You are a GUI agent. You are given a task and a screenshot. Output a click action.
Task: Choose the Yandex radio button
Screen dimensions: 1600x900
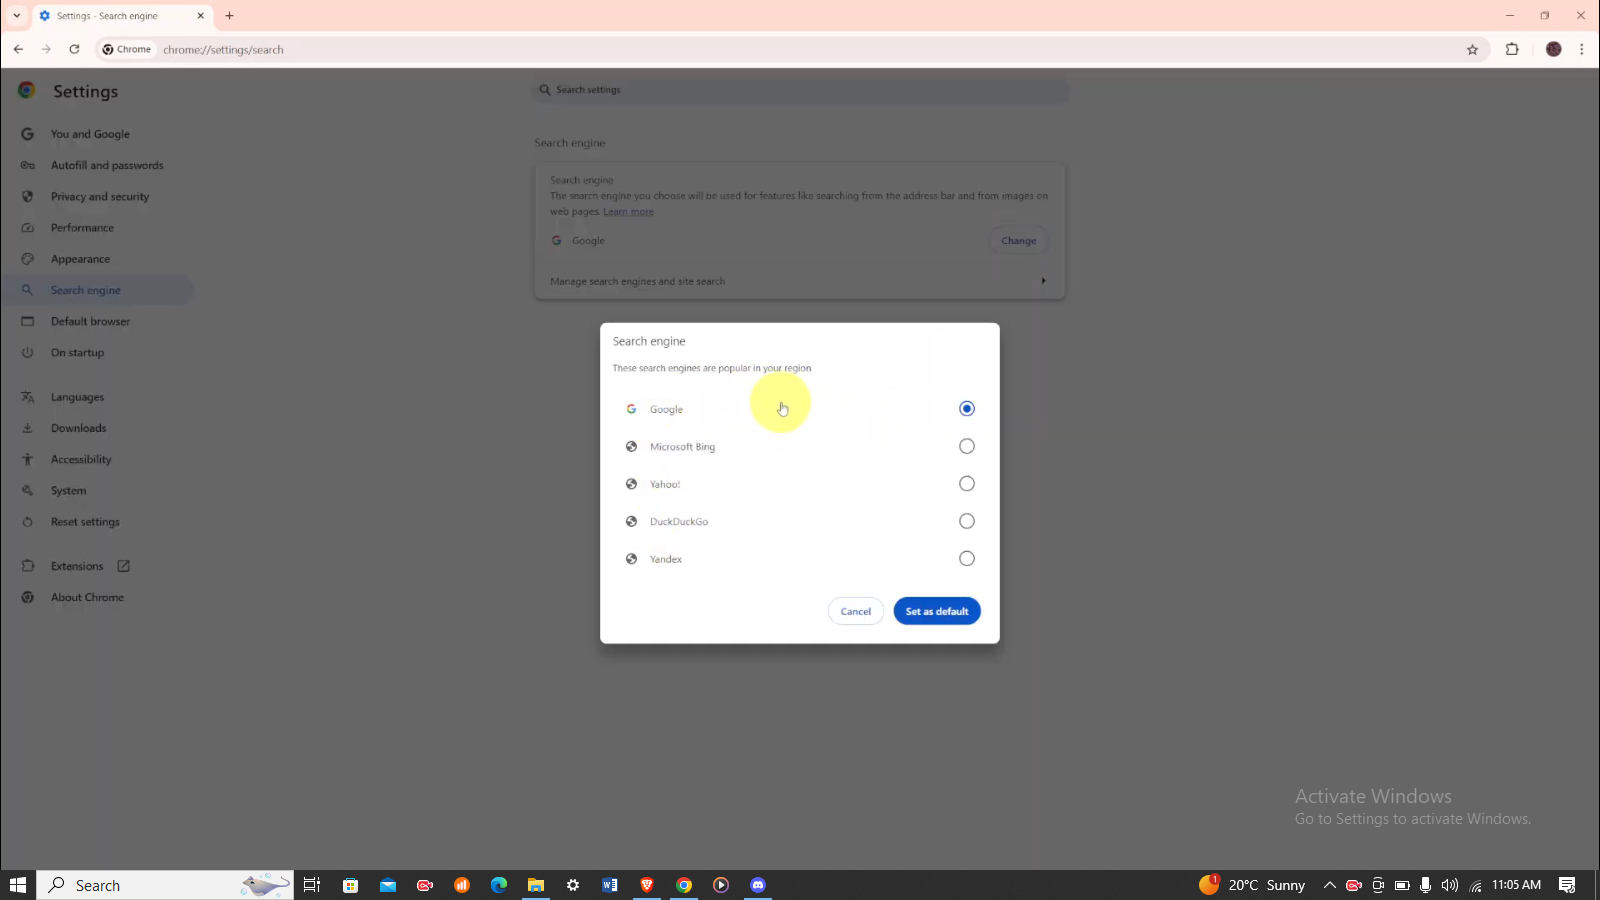[x=966, y=558]
